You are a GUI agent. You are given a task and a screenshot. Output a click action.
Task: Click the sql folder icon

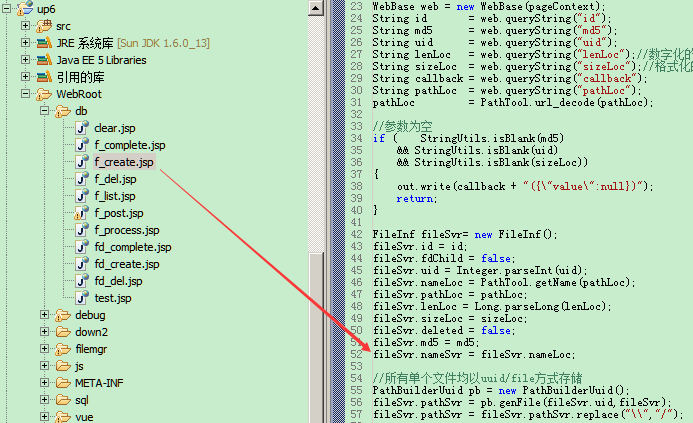(x=63, y=400)
